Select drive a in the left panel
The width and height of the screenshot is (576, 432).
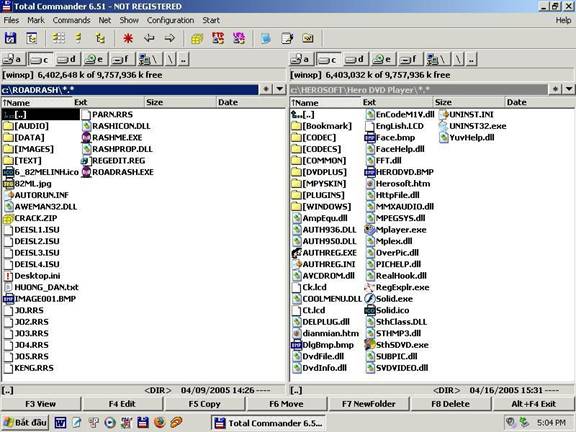pyautogui.click(x=13, y=59)
